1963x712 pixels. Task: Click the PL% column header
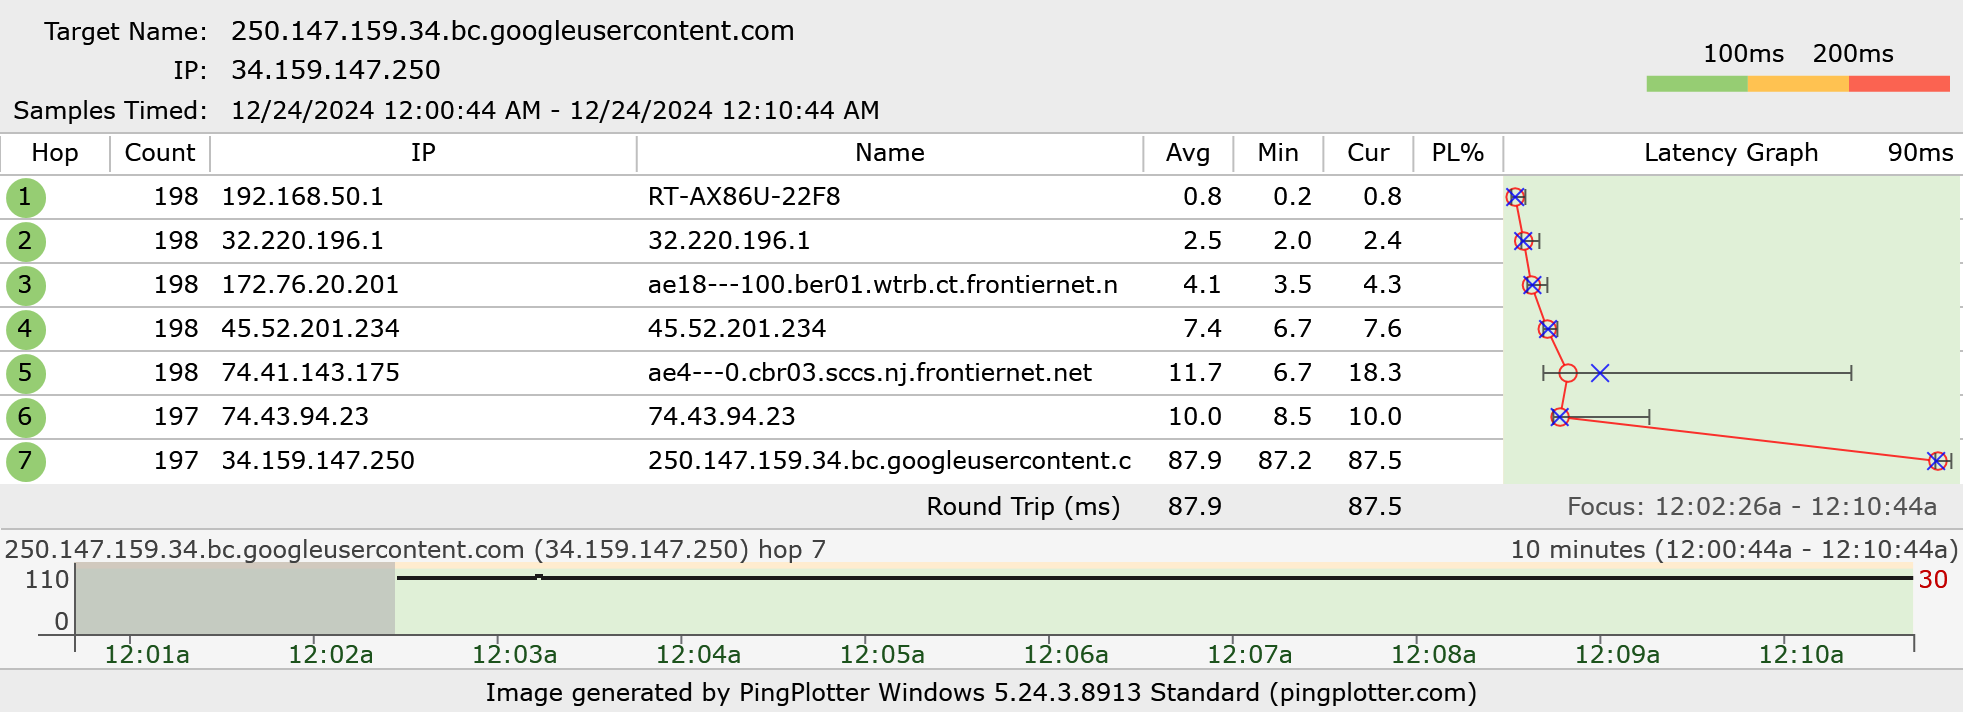point(1458,153)
